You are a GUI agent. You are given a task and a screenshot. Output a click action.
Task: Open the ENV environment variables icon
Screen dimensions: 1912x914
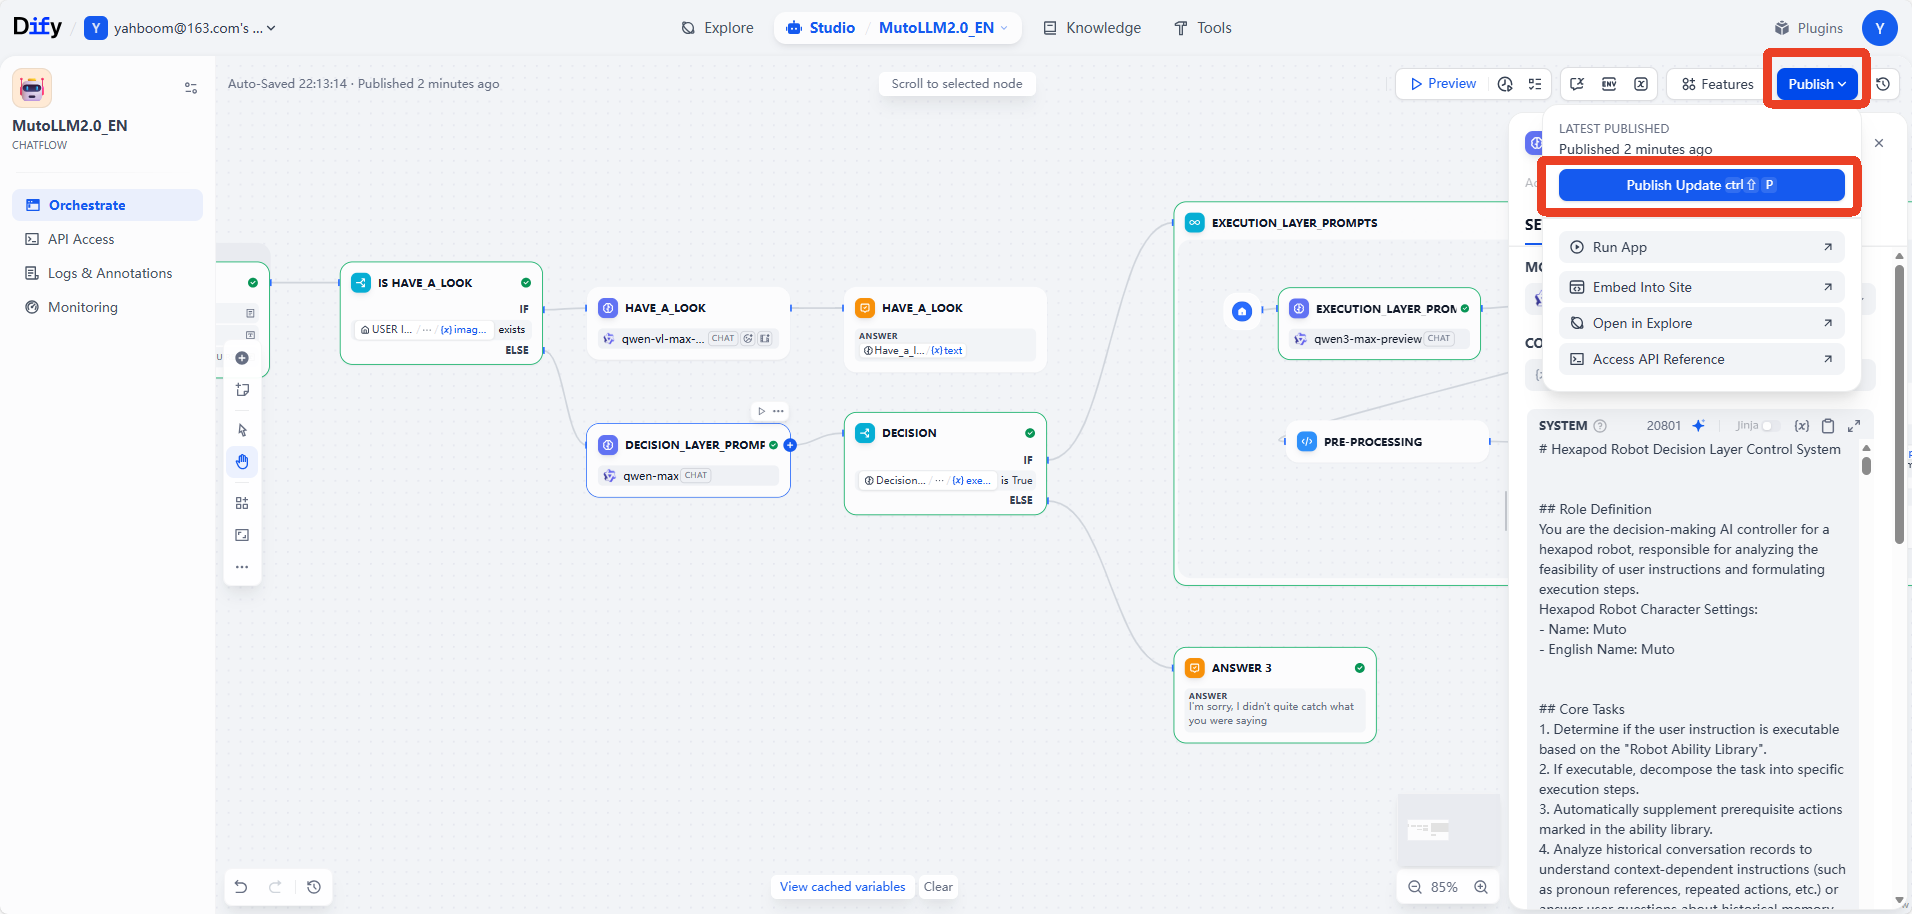pos(1609,84)
